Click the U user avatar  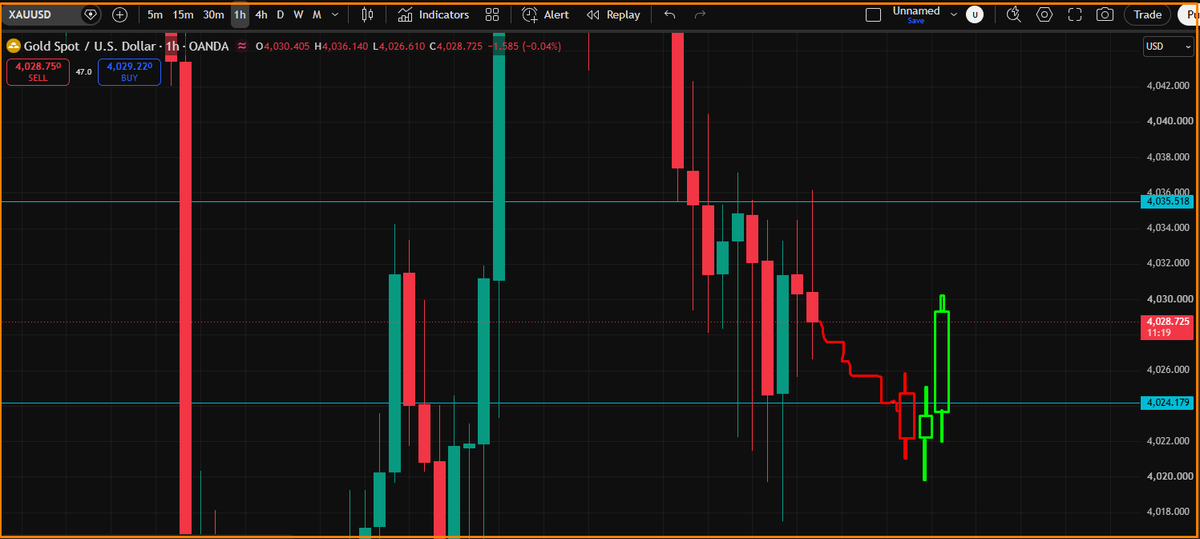pos(974,15)
